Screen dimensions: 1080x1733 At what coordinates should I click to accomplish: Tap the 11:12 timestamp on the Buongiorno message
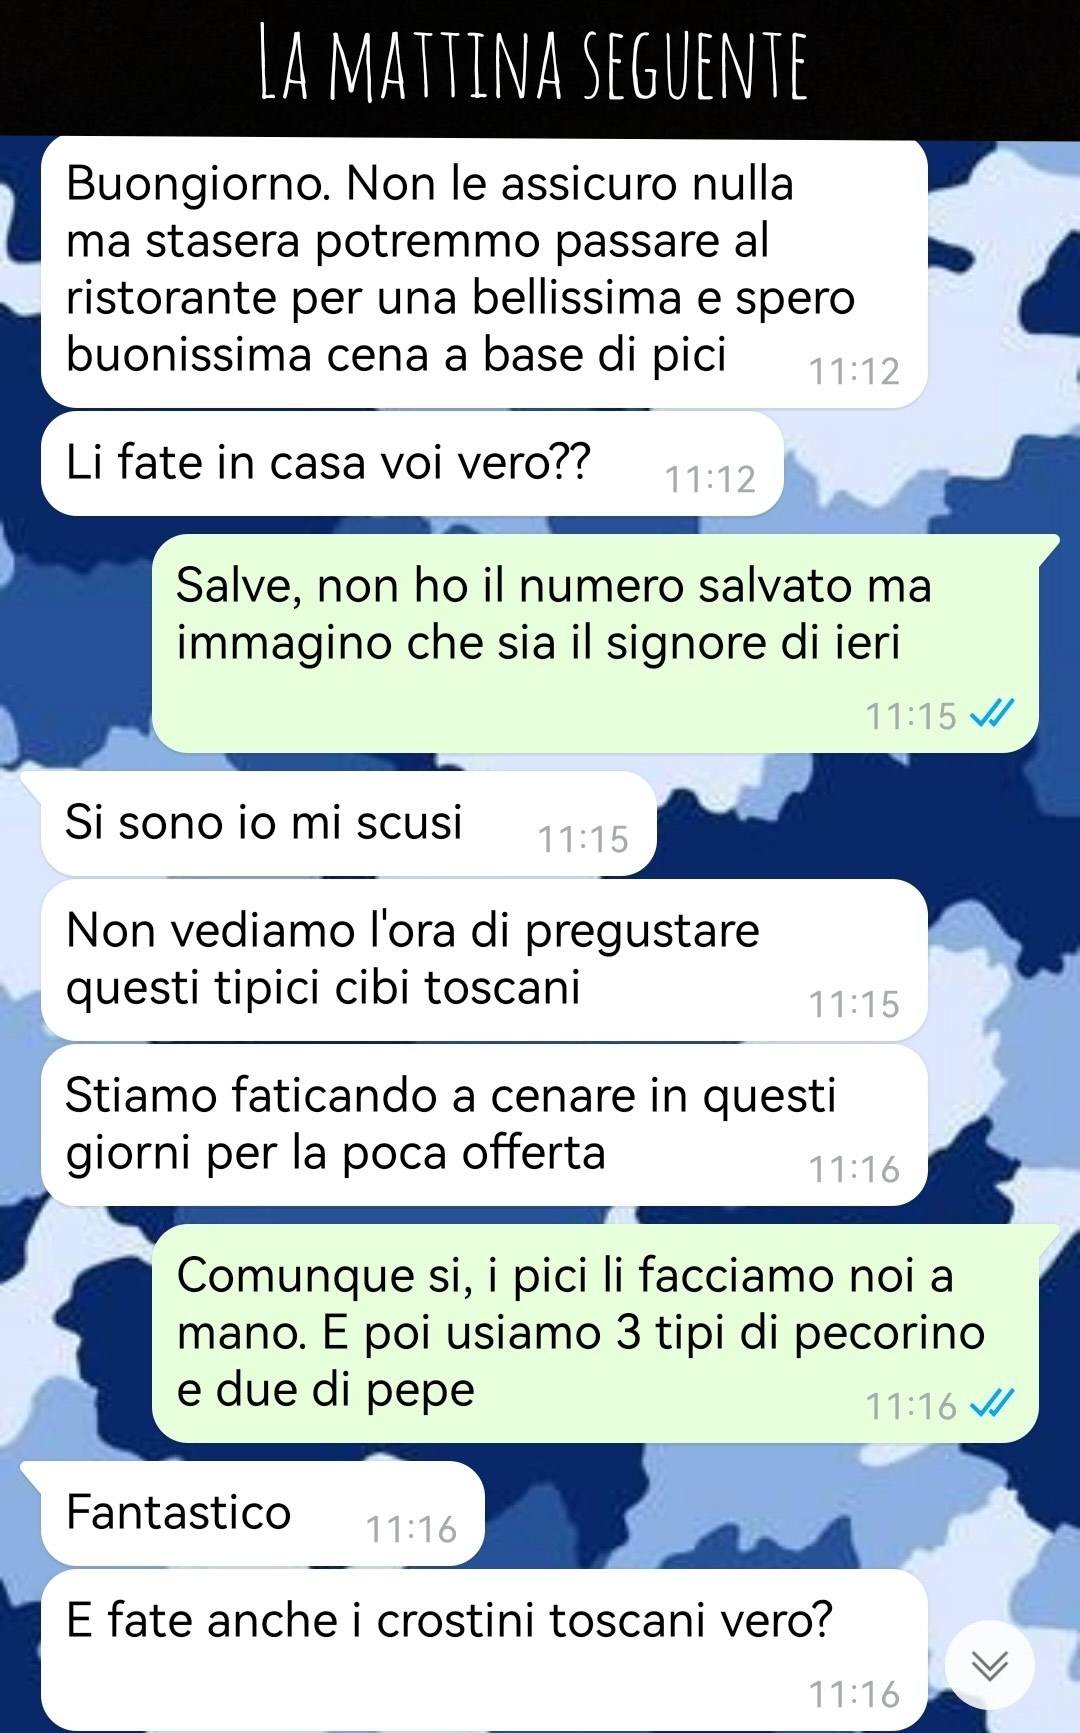click(x=854, y=371)
